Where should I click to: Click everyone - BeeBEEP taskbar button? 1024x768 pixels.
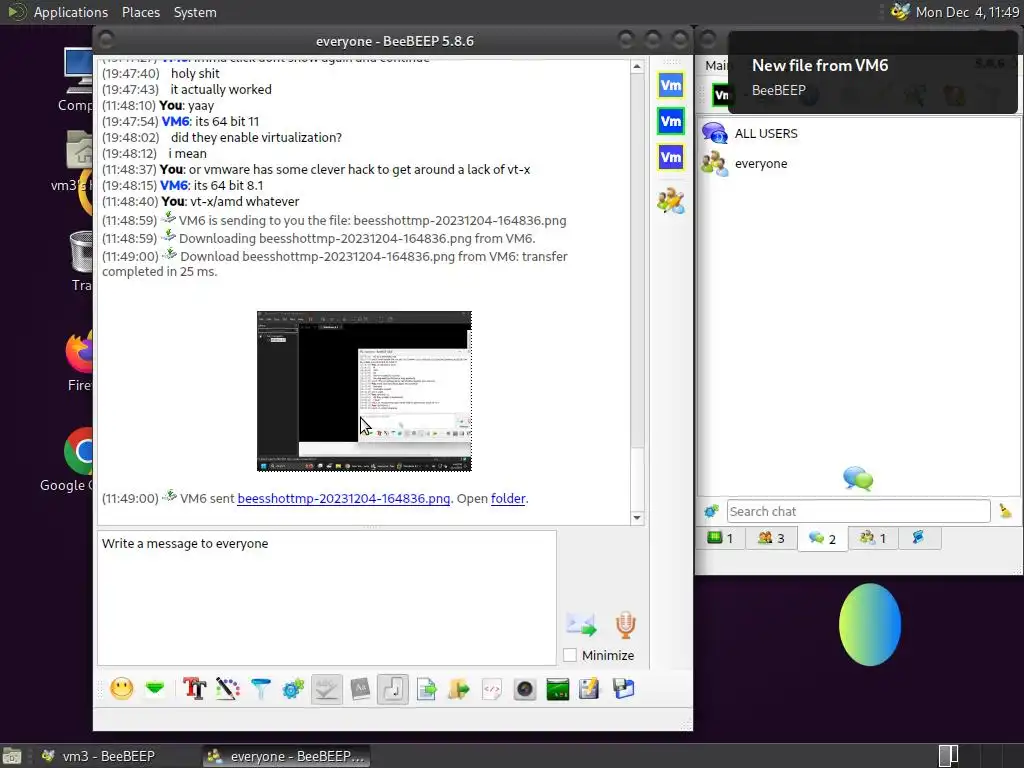tap(286, 756)
